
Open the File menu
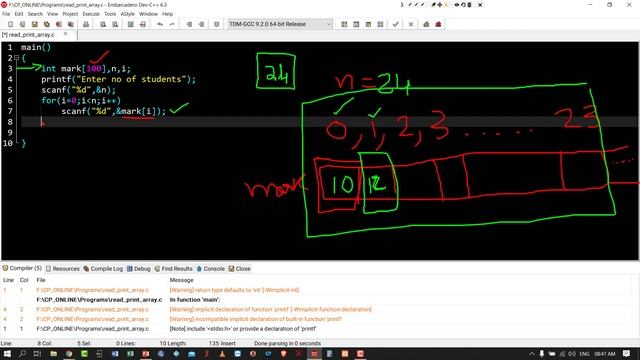[6, 14]
